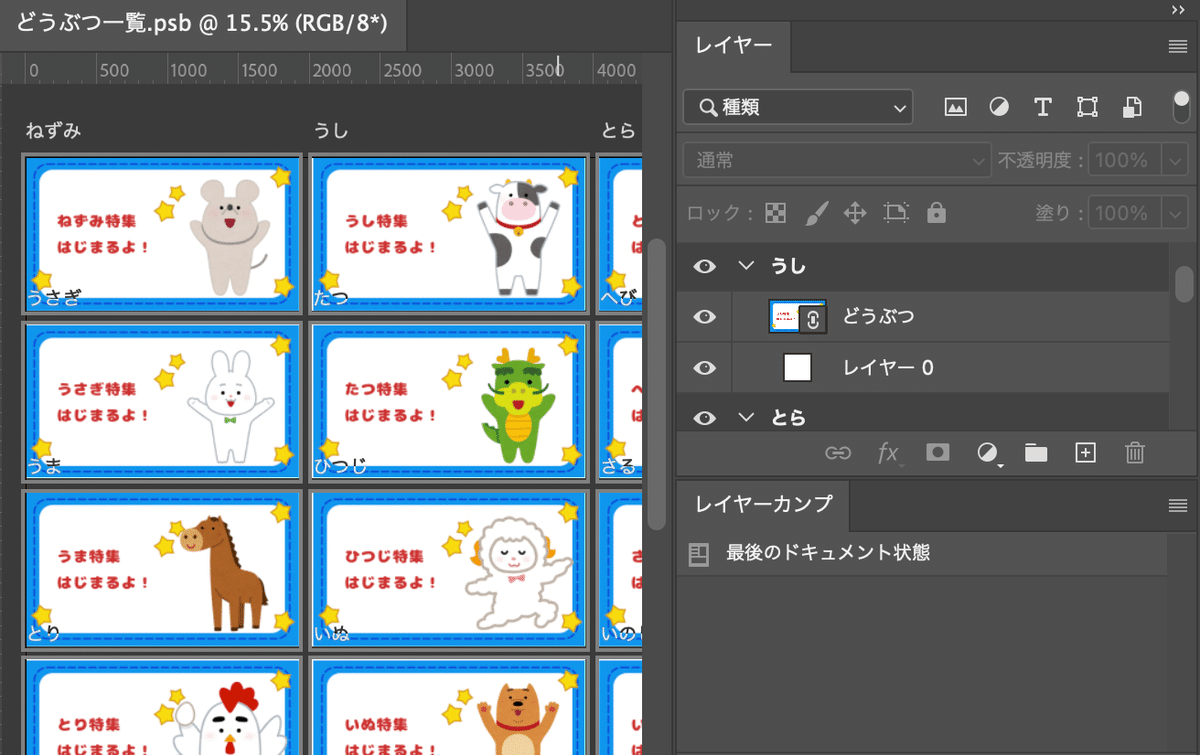Select the とら group name
Image resolution: width=1200 pixels, height=755 pixels.
(788, 418)
